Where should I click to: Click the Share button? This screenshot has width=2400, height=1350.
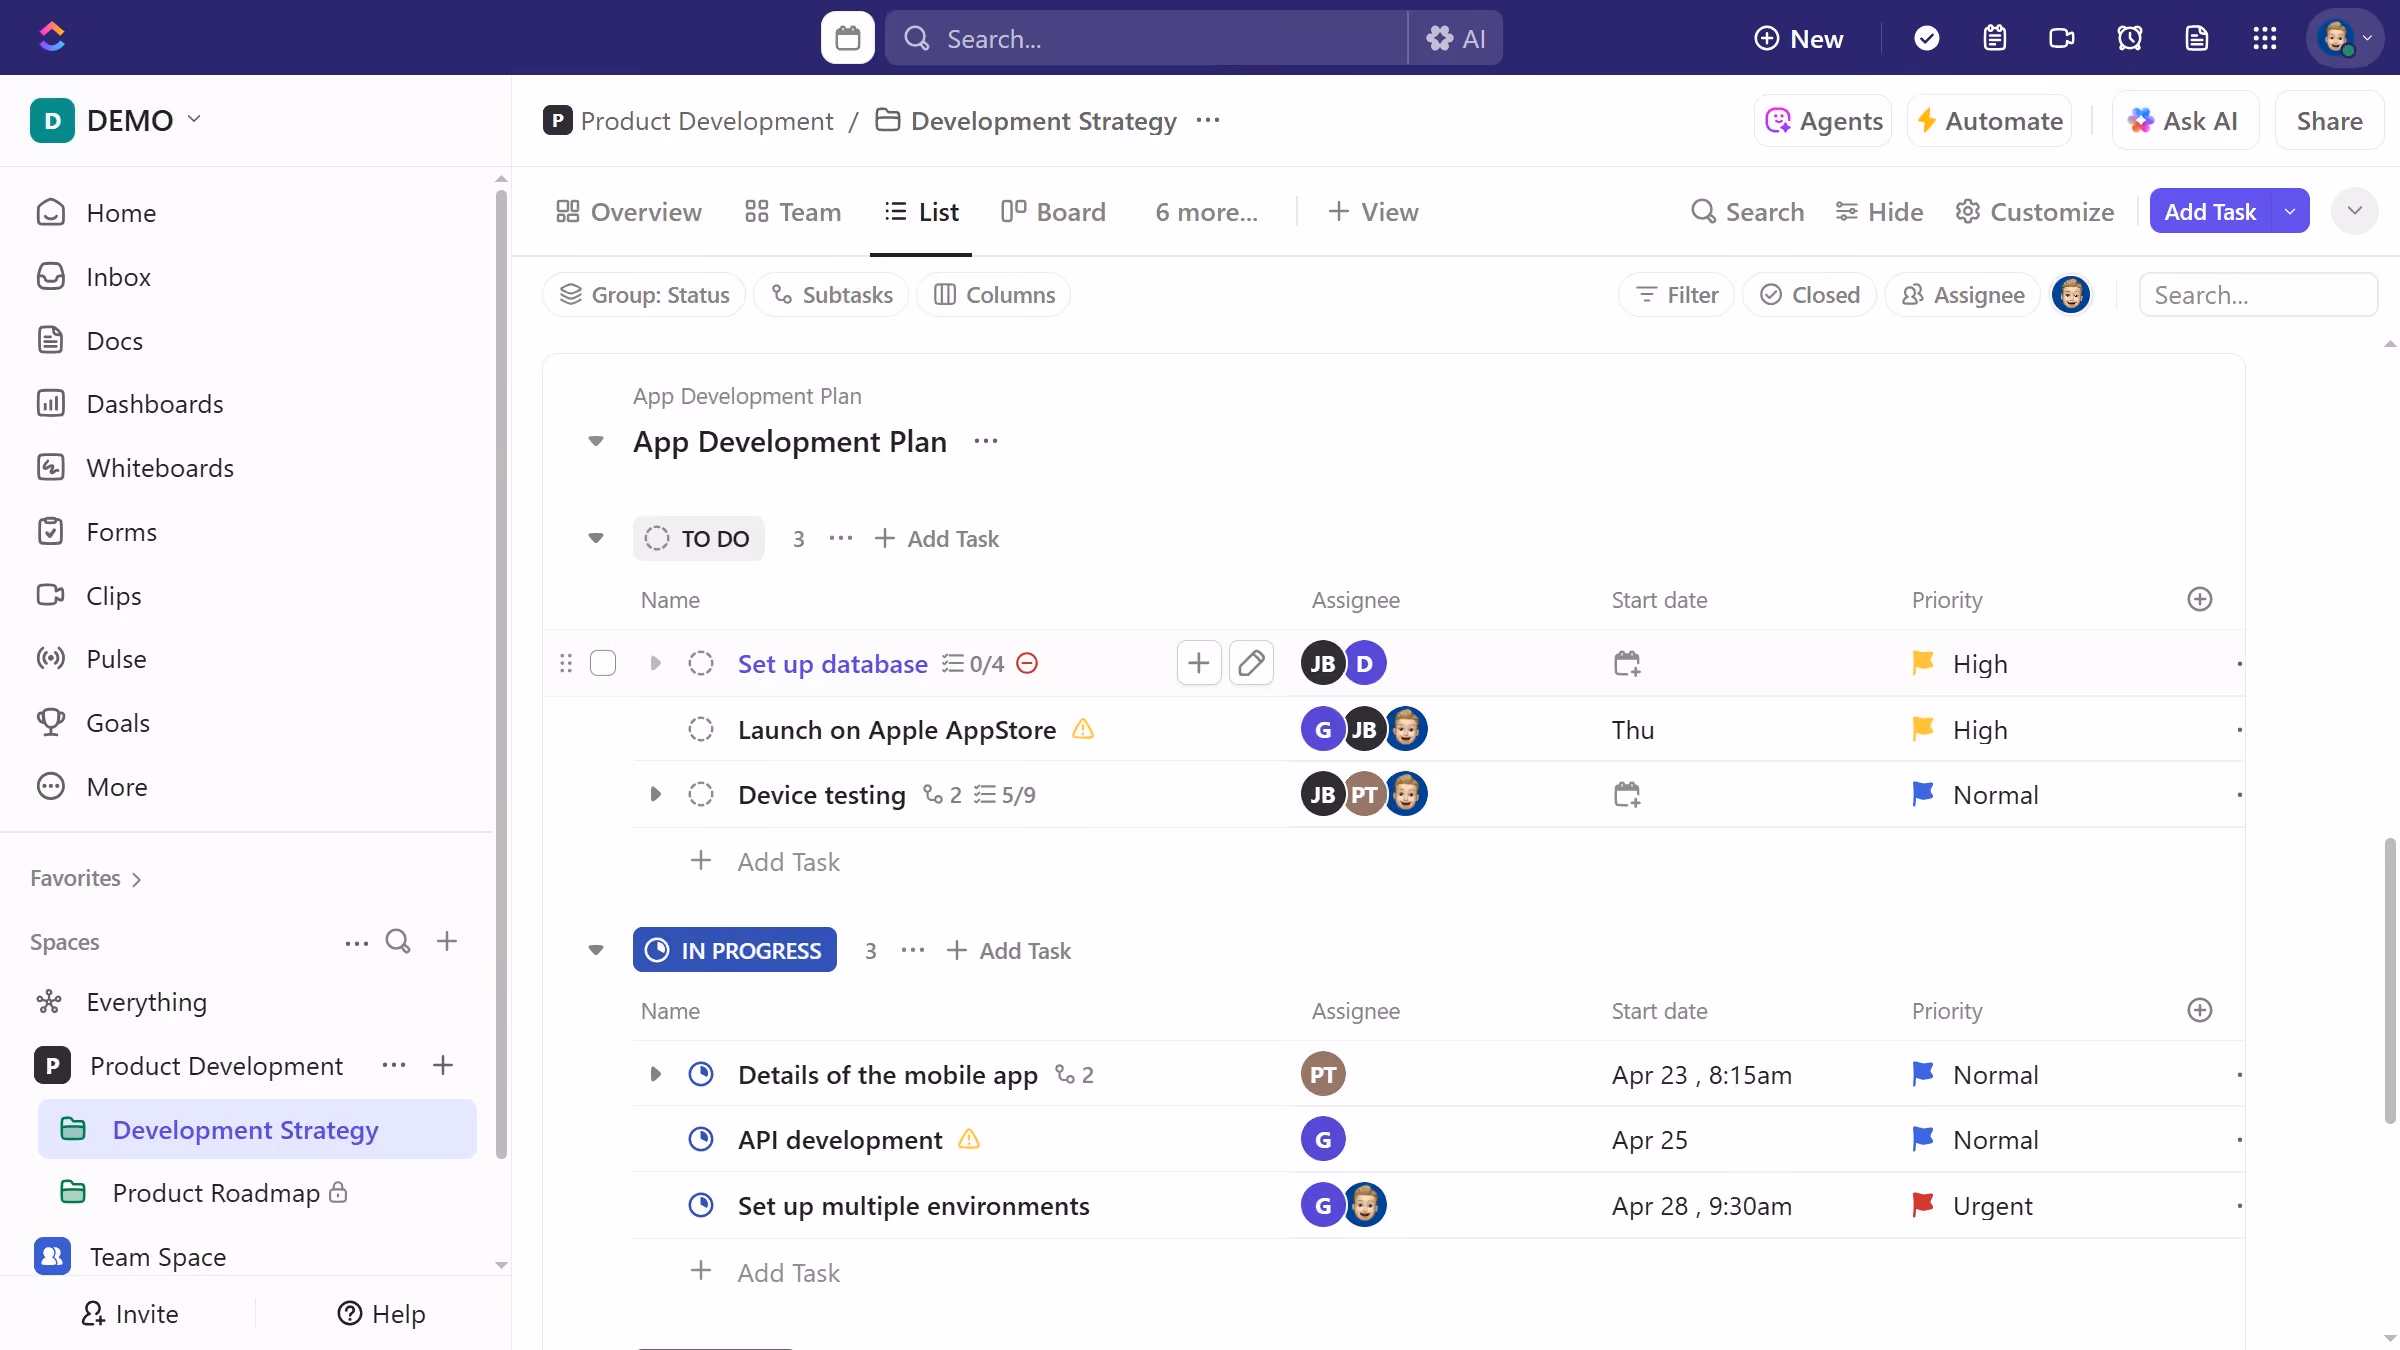pyautogui.click(x=2329, y=121)
